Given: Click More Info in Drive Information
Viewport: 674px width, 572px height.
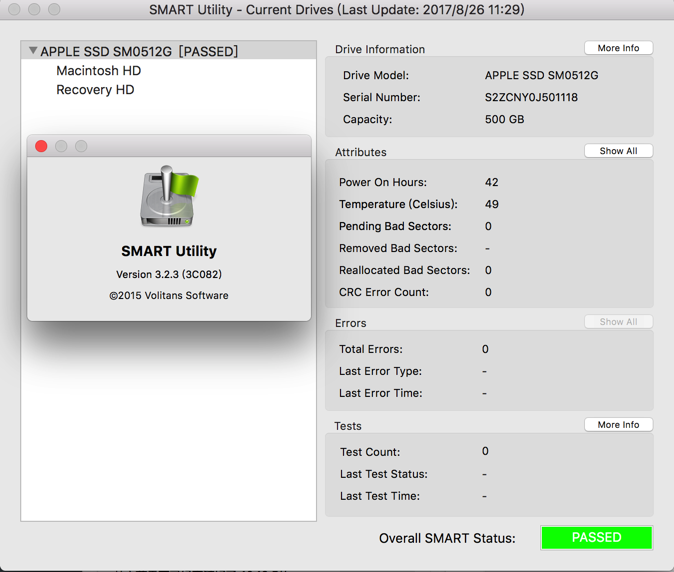Looking at the screenshot, I should point(619,48).
